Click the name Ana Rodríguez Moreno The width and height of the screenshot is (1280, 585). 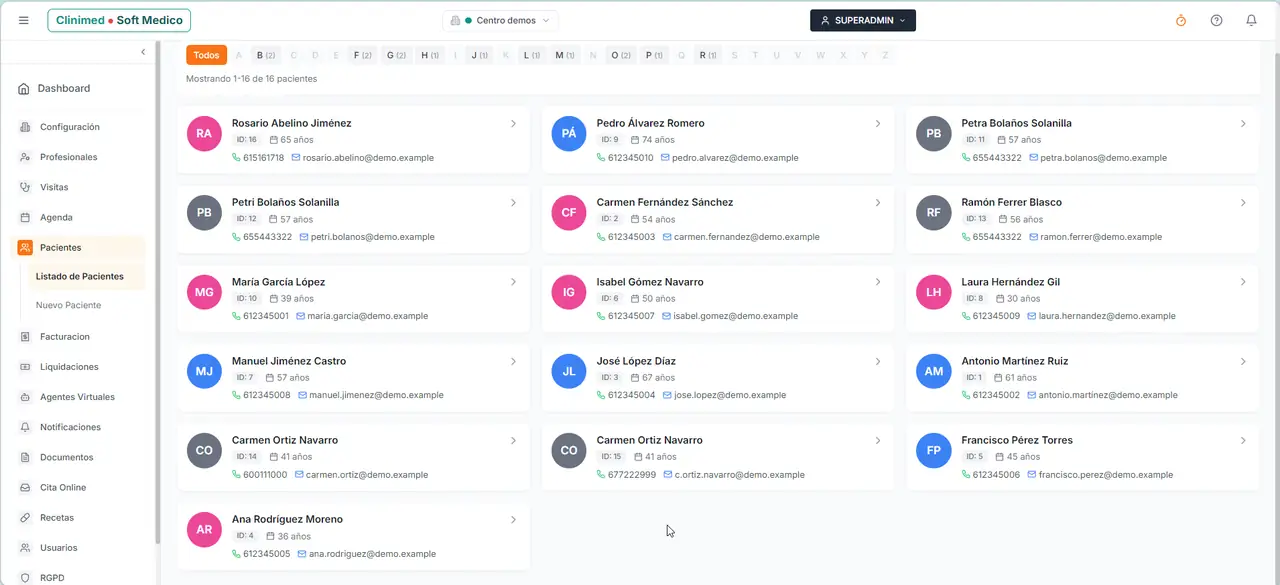pyautogui.click(x=287, y=519)
